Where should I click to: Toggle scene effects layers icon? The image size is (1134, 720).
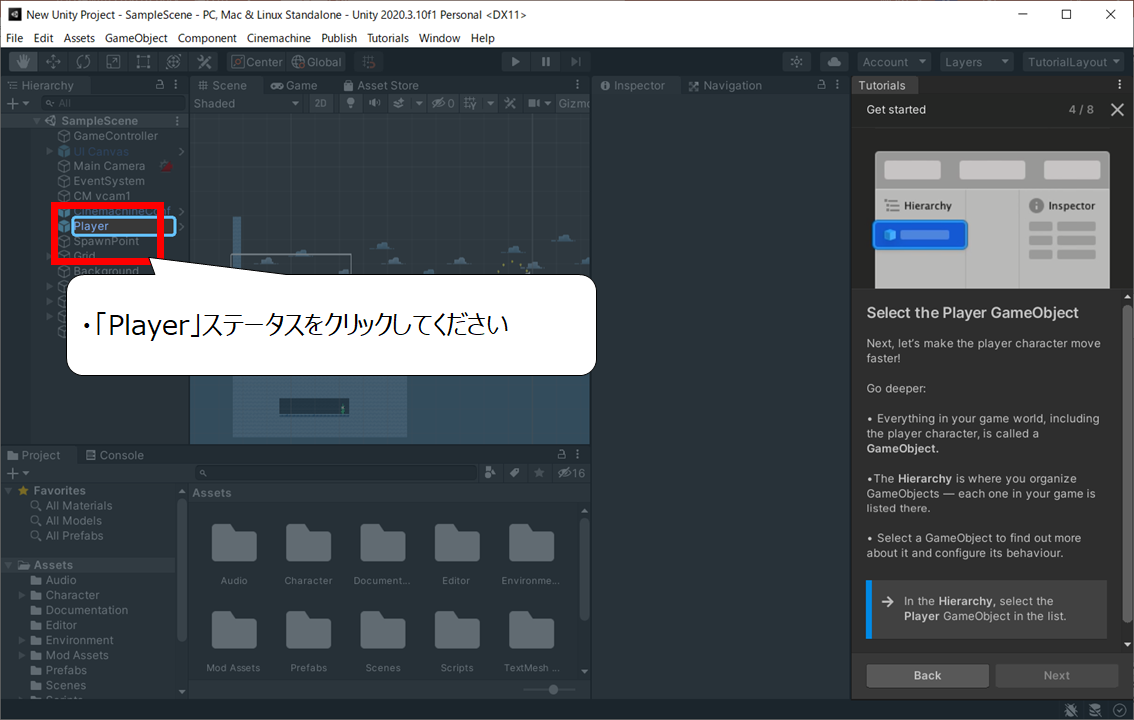(398, 103)
